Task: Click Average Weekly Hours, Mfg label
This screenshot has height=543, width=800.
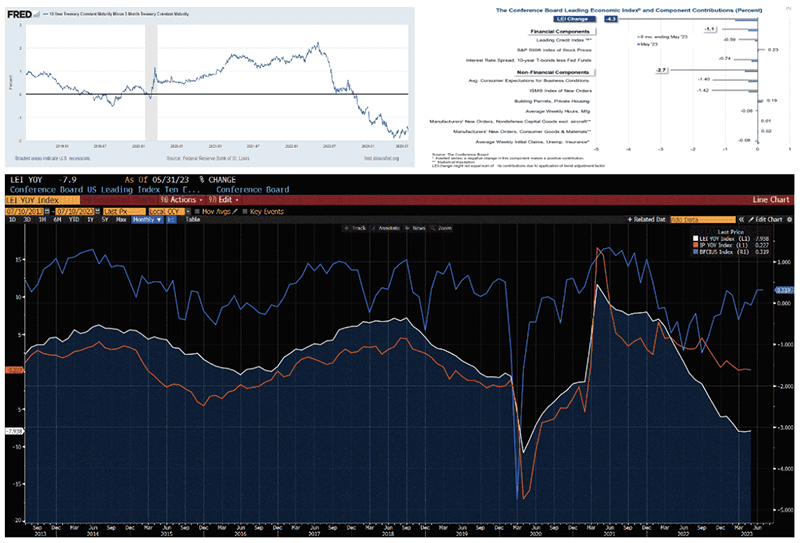Action: (x=557, y=111)
